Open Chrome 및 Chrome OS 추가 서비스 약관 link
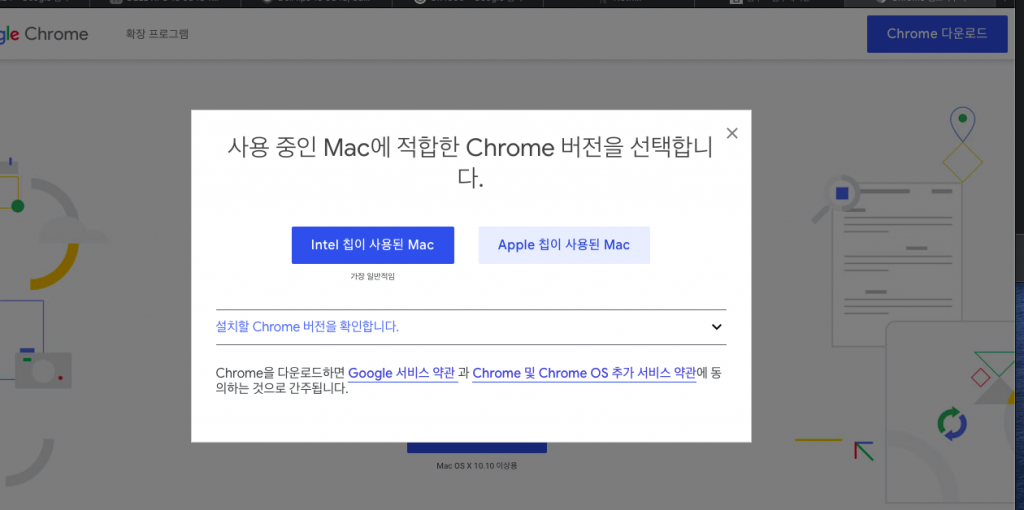The width and height of the screenshot is (1024, 510). click(x=584, y=374)
